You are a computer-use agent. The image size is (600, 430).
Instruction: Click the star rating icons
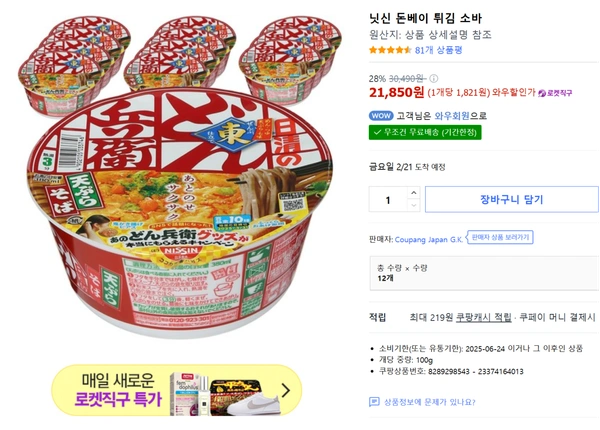click(x=390, y=49)
